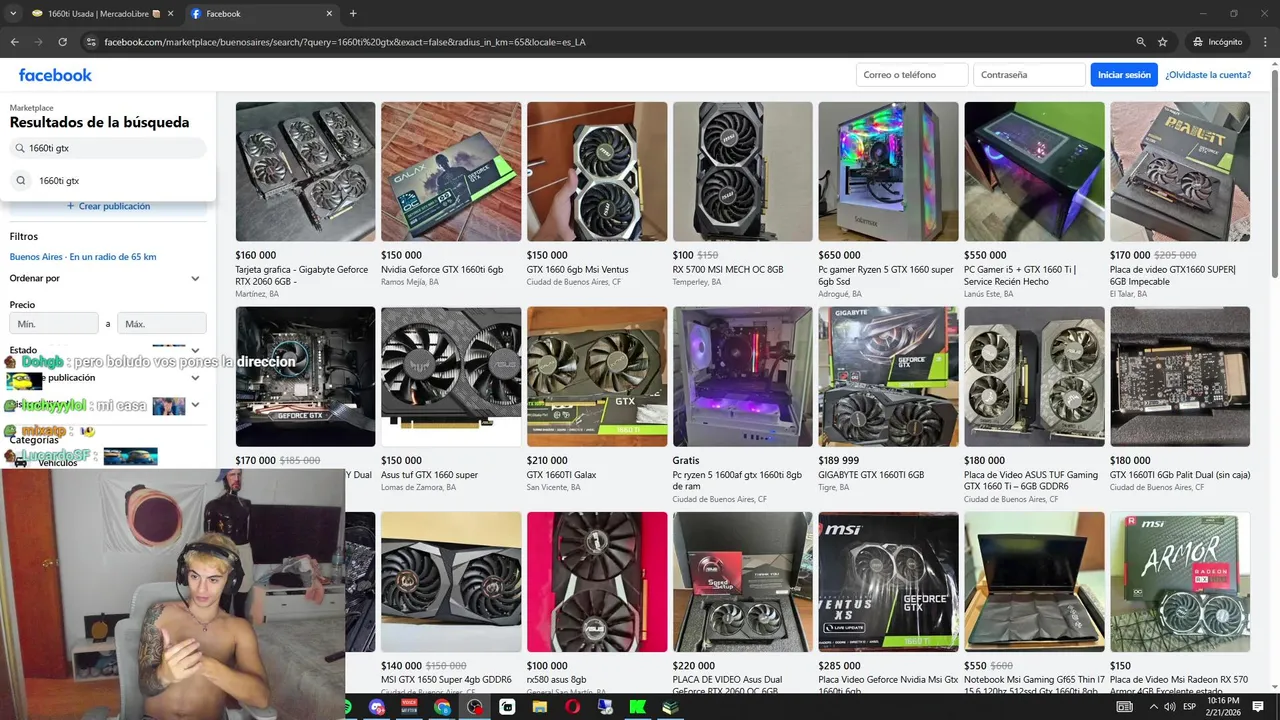Click the address bar URL
The height and width of the screenshot is (720, 1280).
[x=345, y=42]
